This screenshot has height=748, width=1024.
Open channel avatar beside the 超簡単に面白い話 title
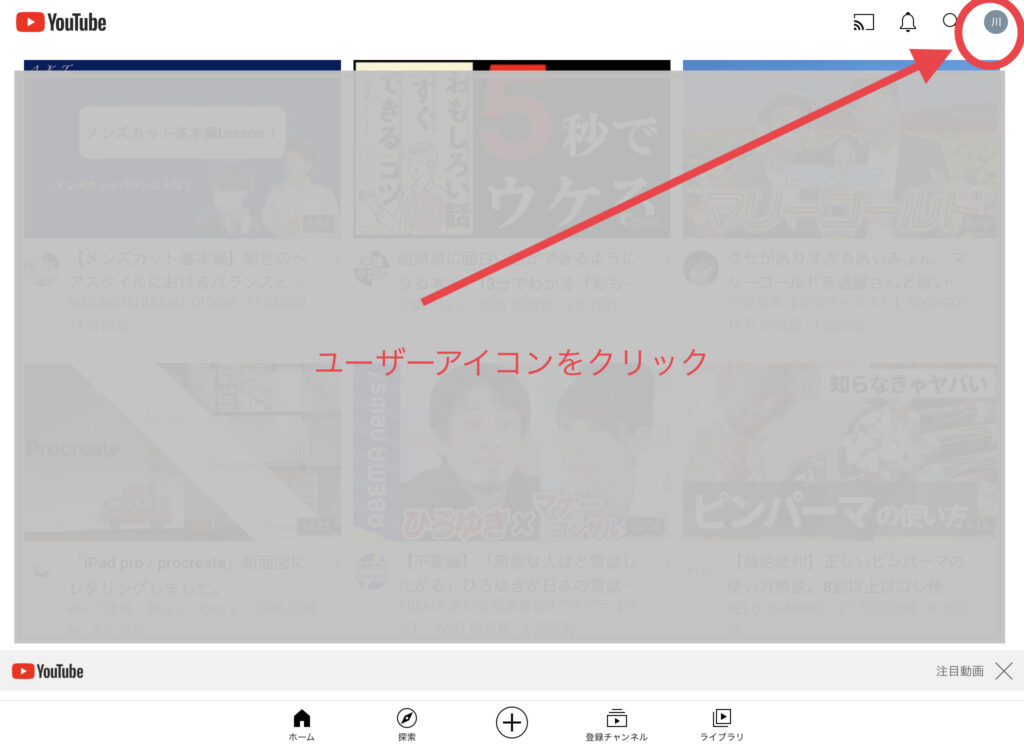pyautogui.click(x=372, y=268)
